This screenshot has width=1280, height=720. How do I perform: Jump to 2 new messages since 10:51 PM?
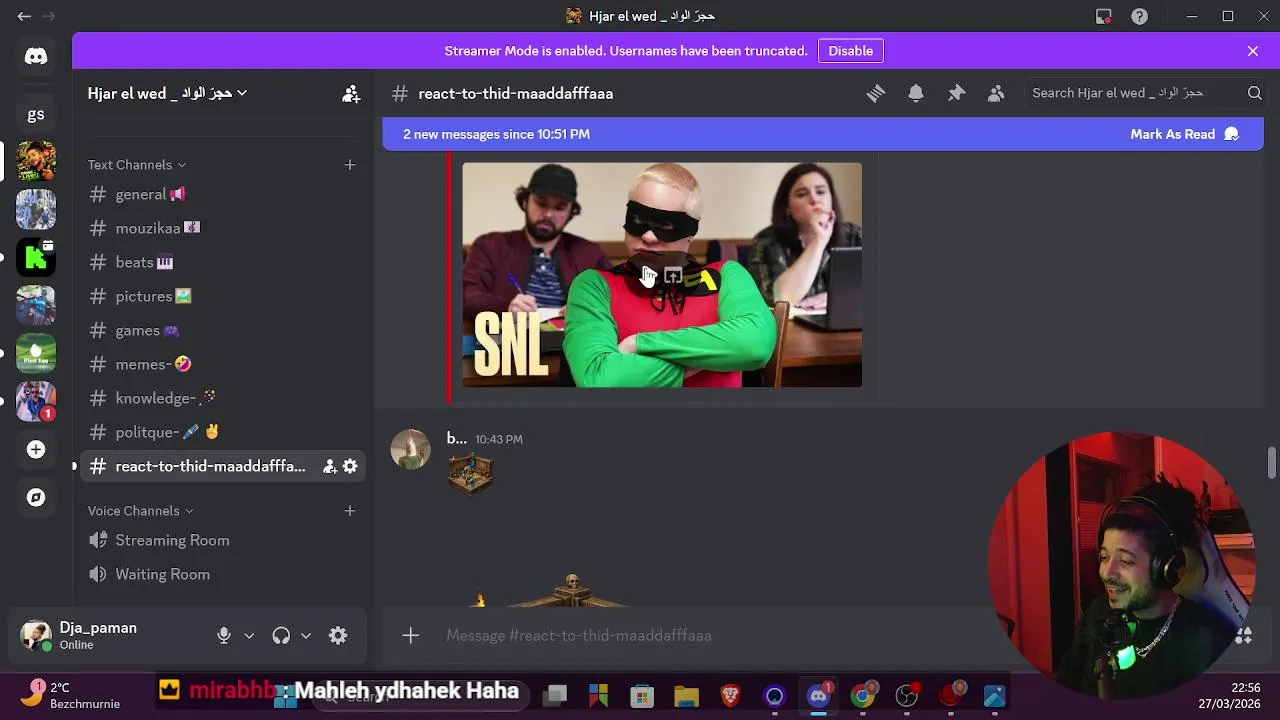497,134
